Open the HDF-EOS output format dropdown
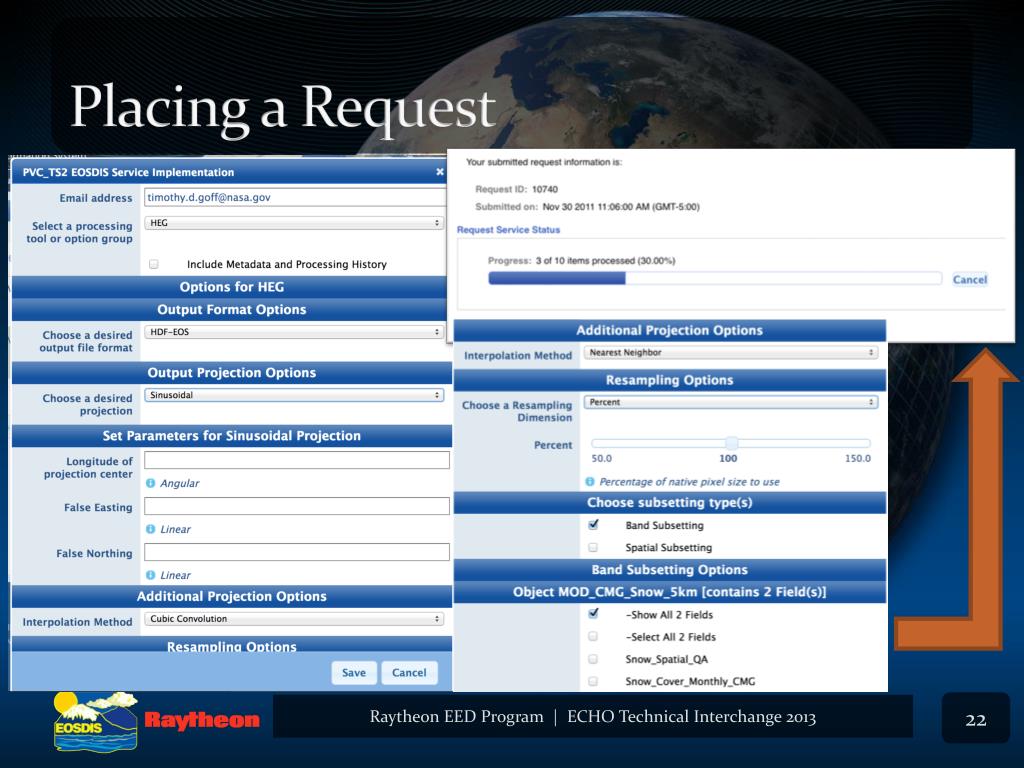 click(x=294, y=331)
